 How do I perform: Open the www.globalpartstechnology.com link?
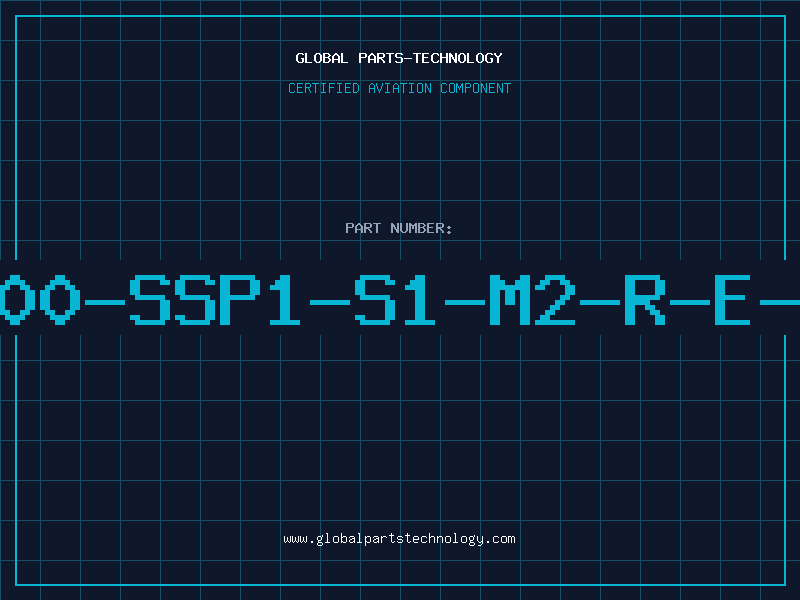(x=399, y=539)
